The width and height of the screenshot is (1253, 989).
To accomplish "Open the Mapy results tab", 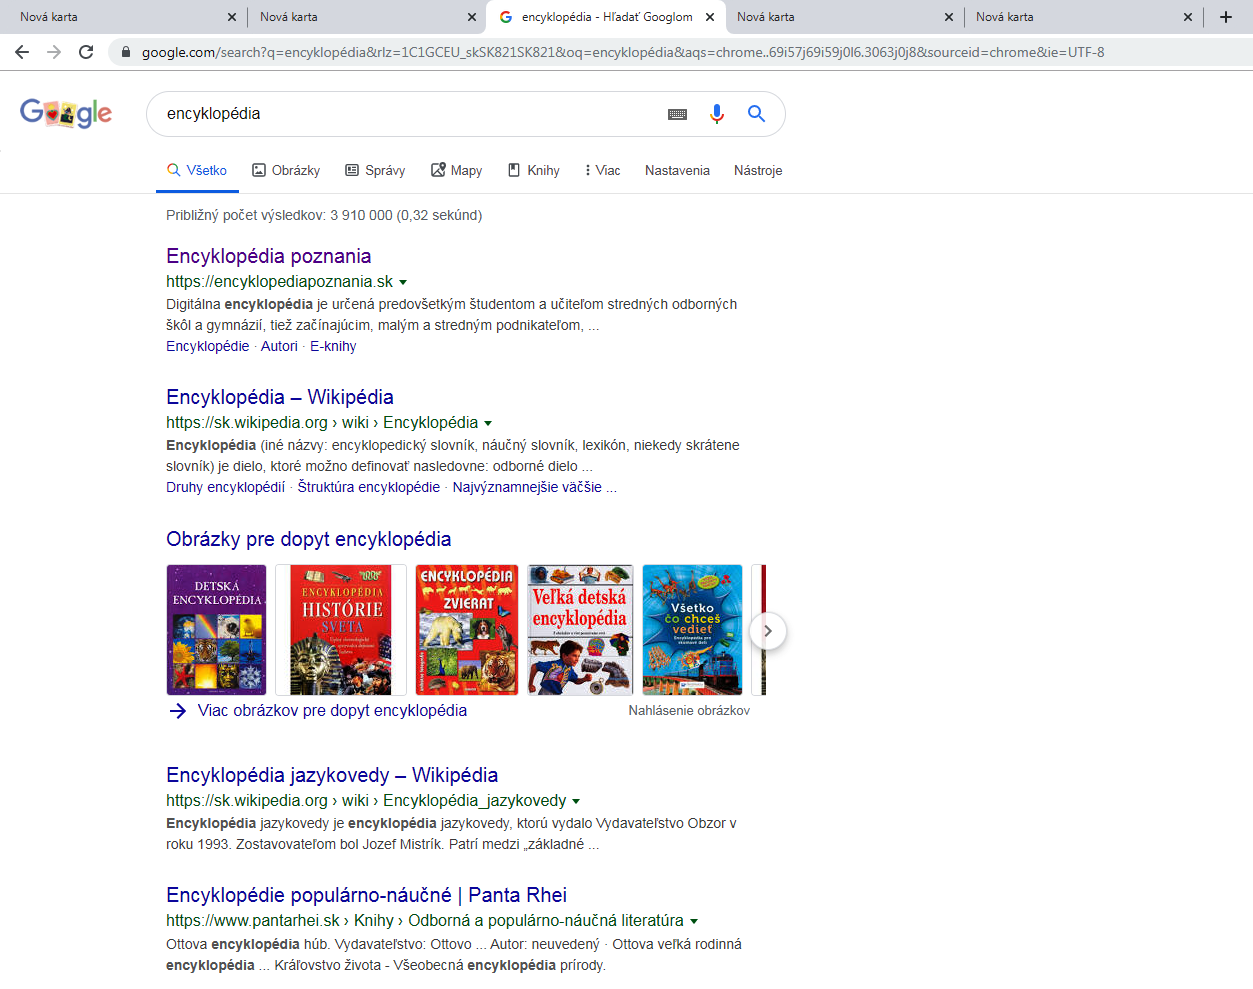I will point(456,171).
